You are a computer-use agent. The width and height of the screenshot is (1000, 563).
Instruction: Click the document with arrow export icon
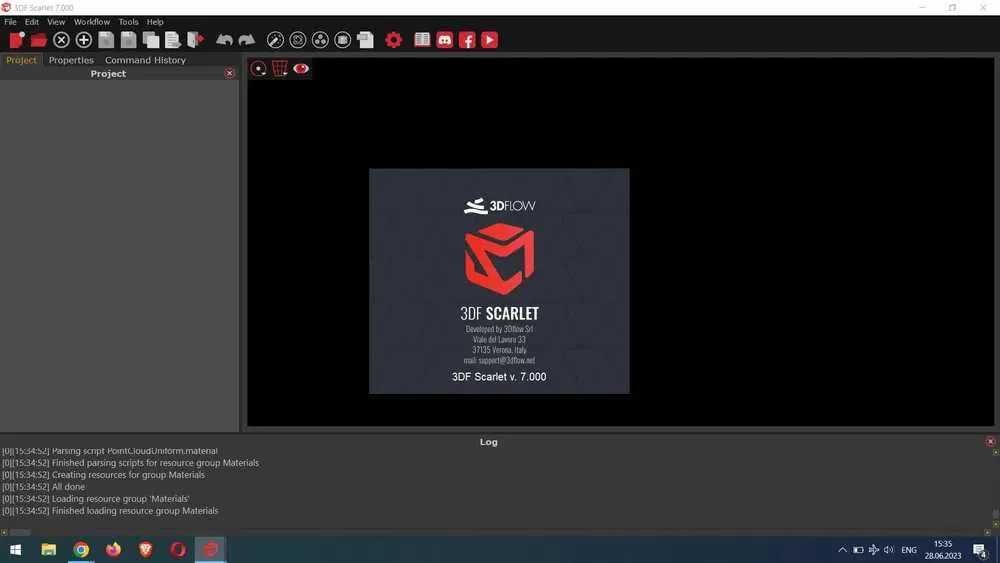point(173,40)
